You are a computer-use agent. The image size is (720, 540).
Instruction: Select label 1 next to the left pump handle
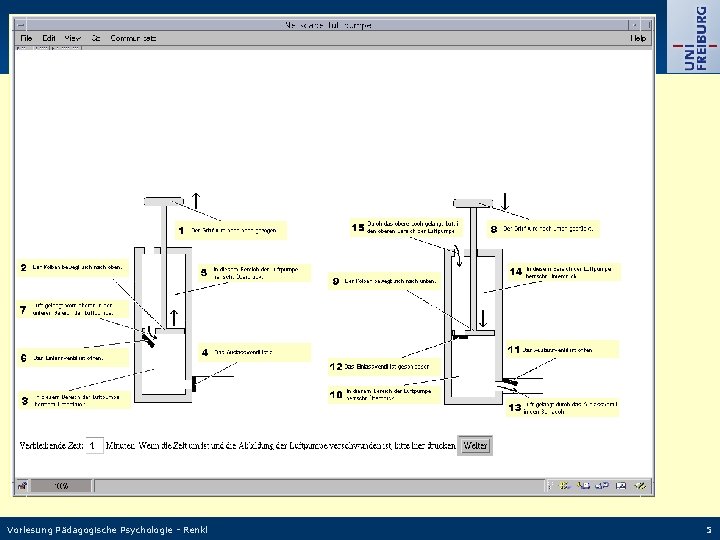pos(231,231)
